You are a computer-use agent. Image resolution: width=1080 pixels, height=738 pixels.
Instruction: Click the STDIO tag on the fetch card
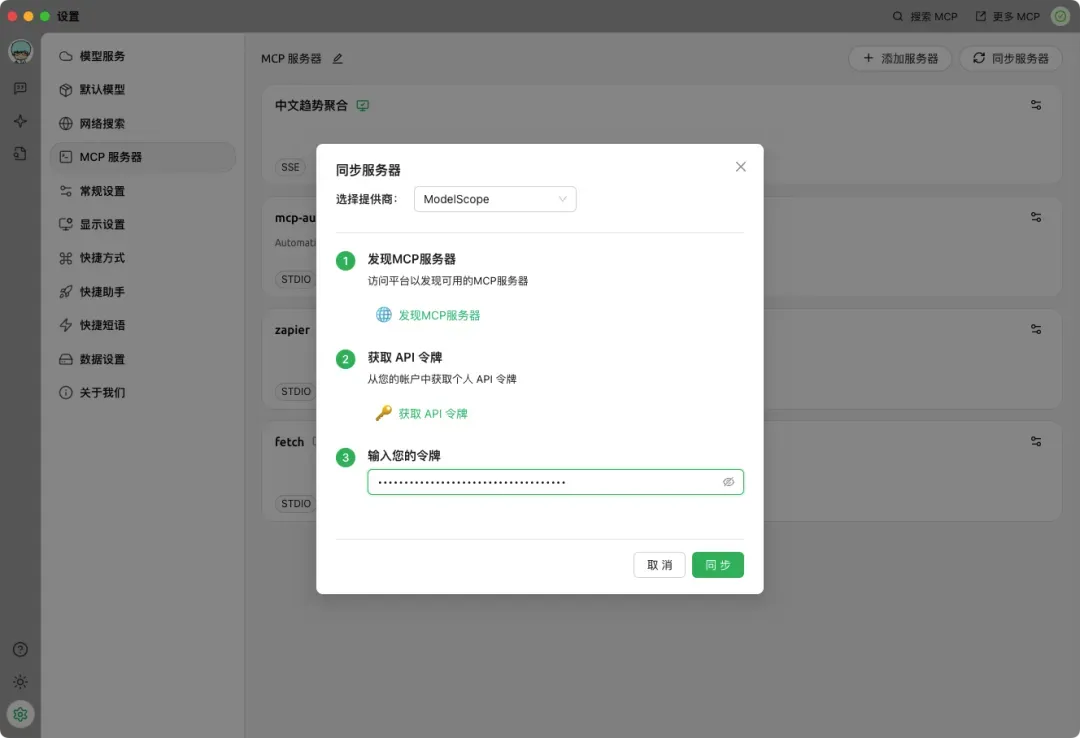point(296,504)
